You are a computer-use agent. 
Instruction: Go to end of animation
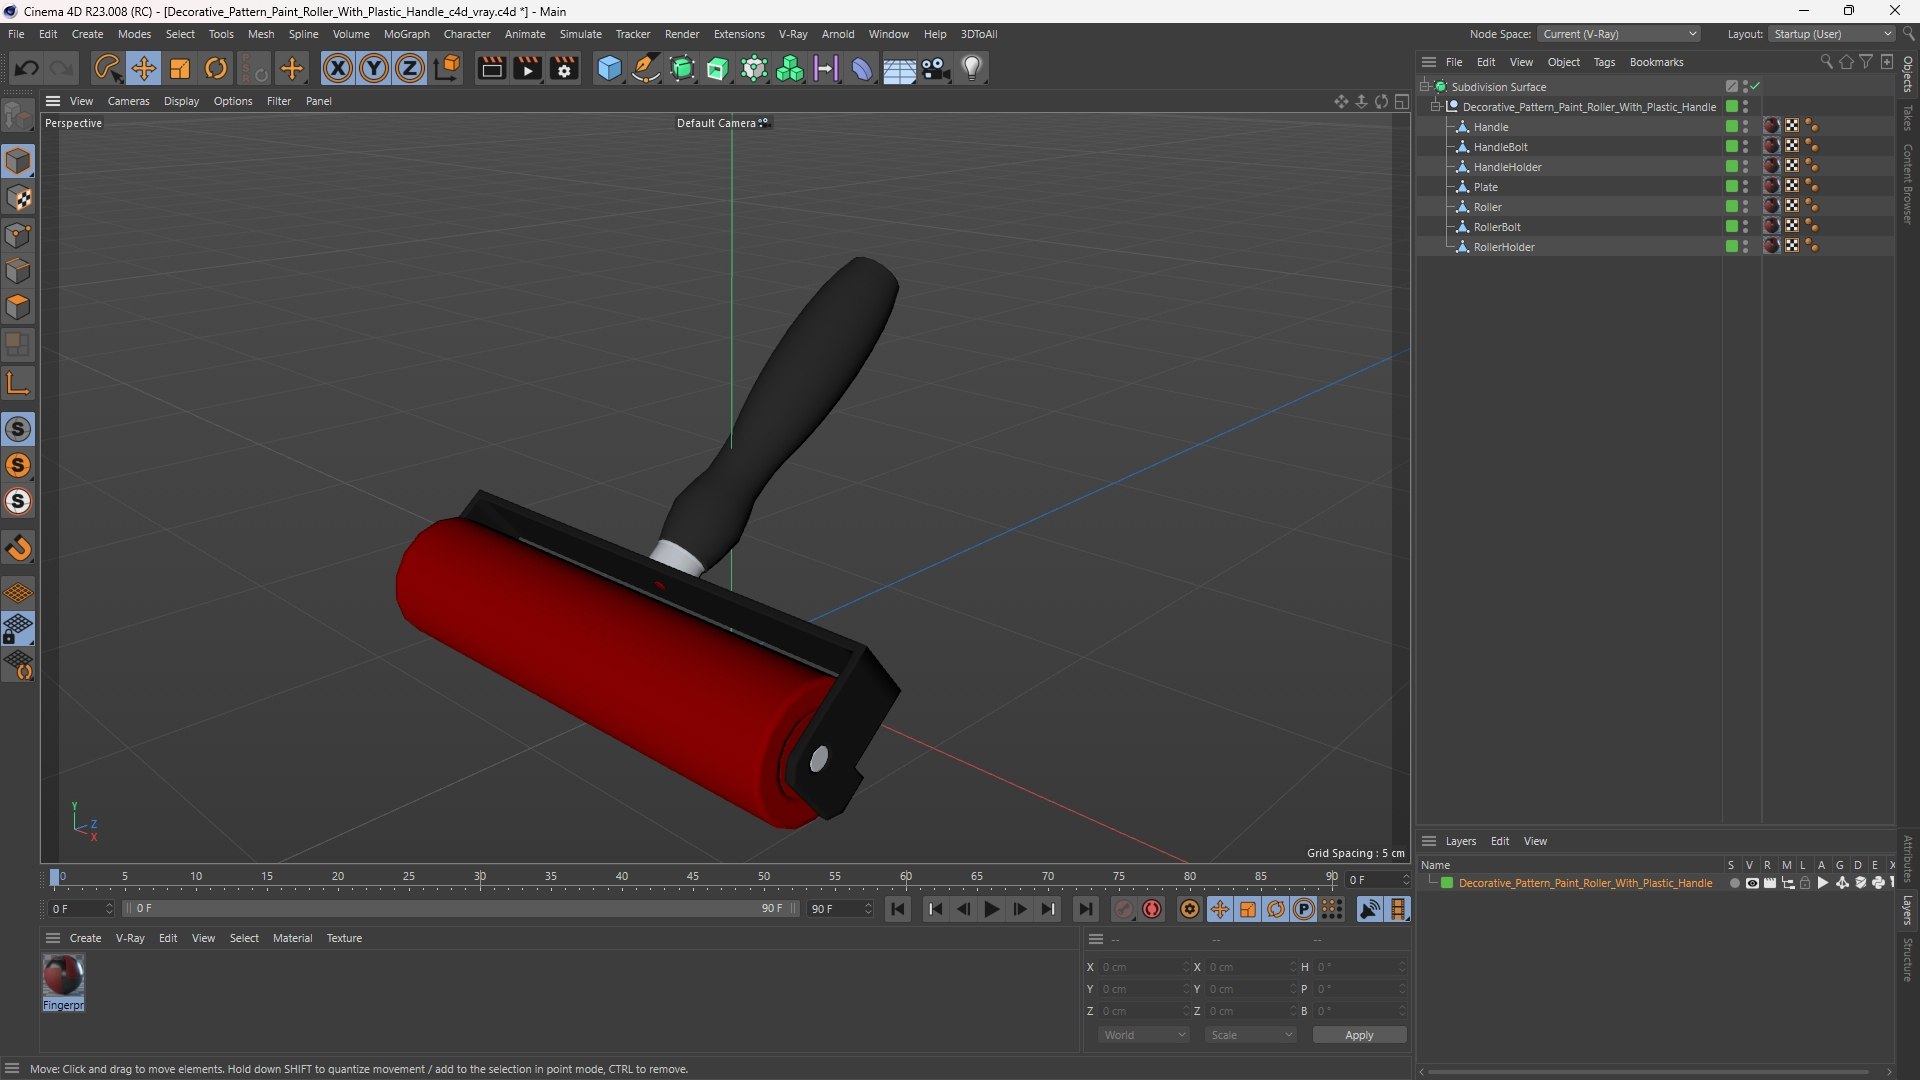click(1085, 909)
